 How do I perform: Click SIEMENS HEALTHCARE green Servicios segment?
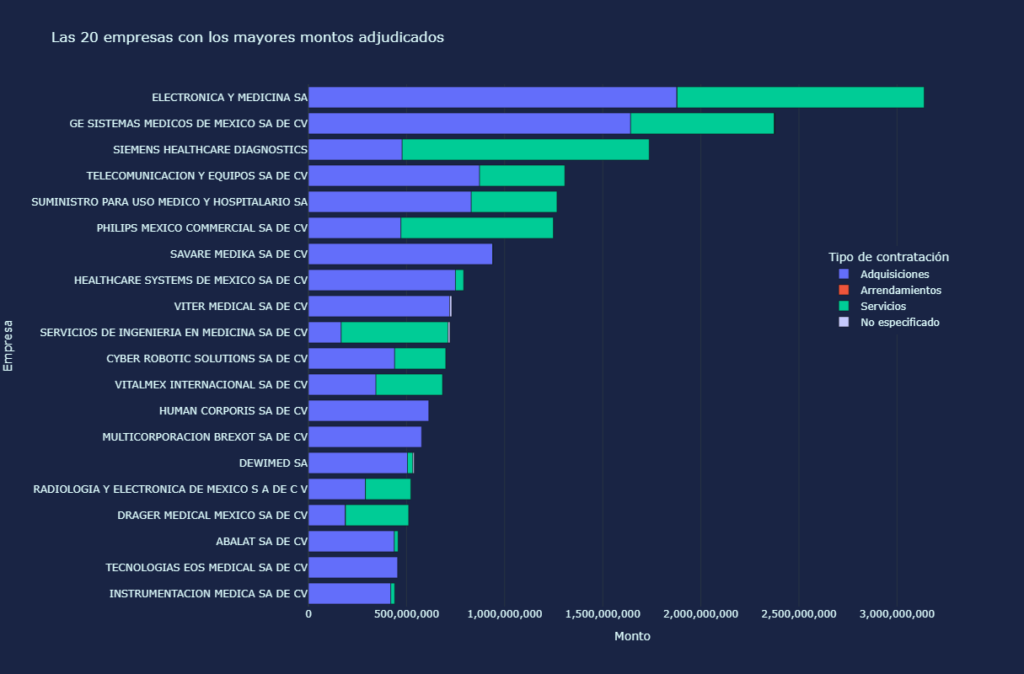tap(526, 150)
